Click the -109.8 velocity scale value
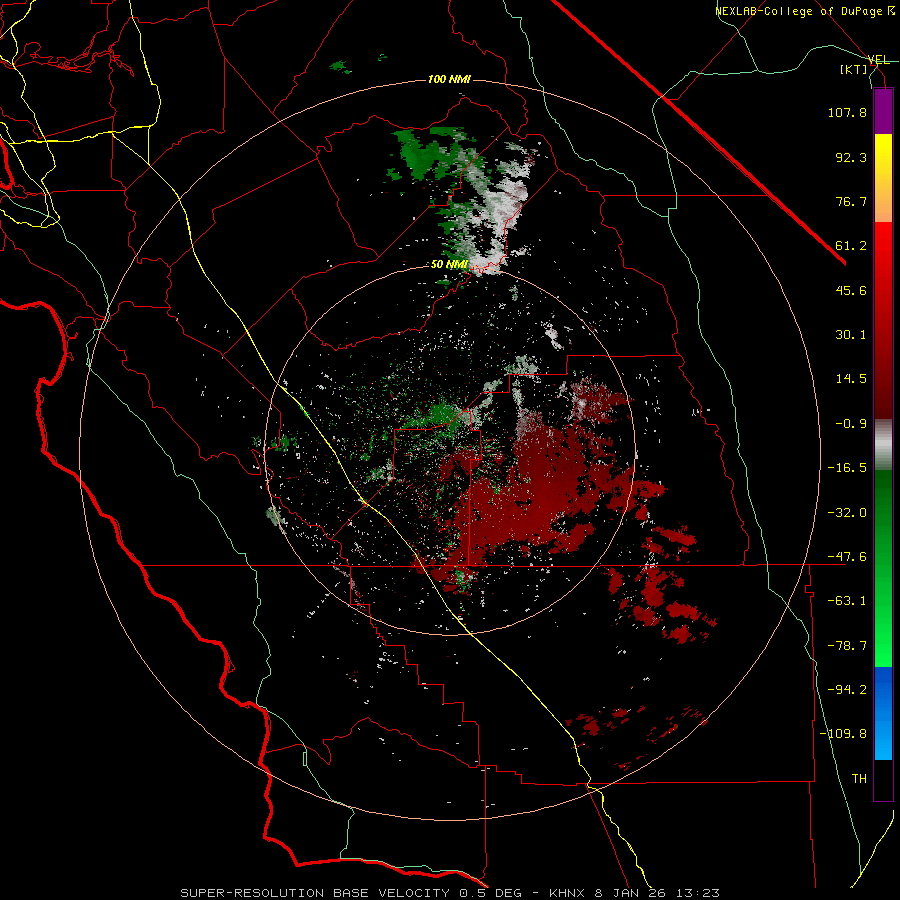Screen dimensions: 900x900 coord(843,734)
